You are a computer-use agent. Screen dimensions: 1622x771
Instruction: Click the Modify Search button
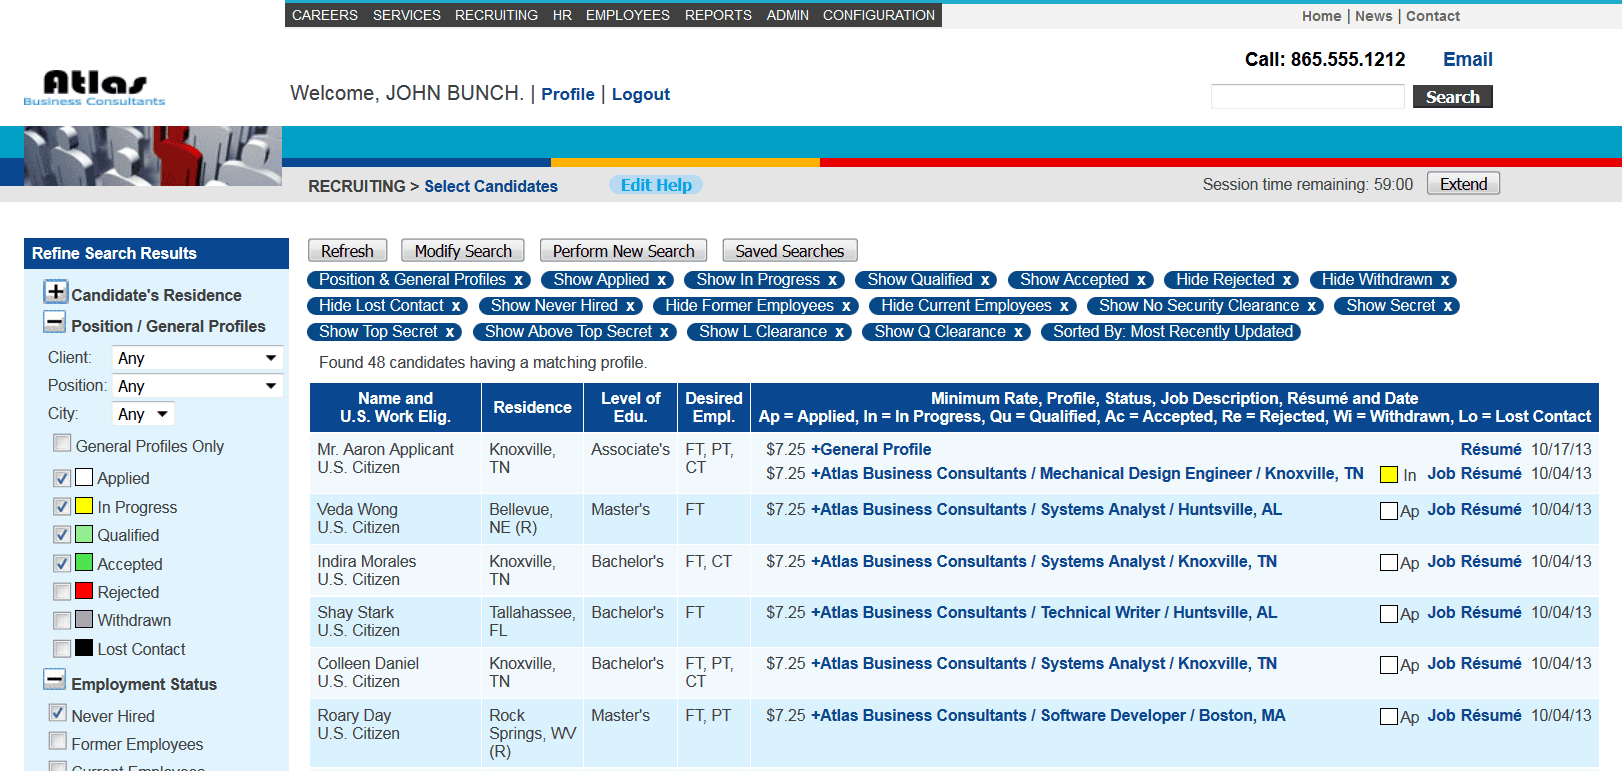[463, 251]
